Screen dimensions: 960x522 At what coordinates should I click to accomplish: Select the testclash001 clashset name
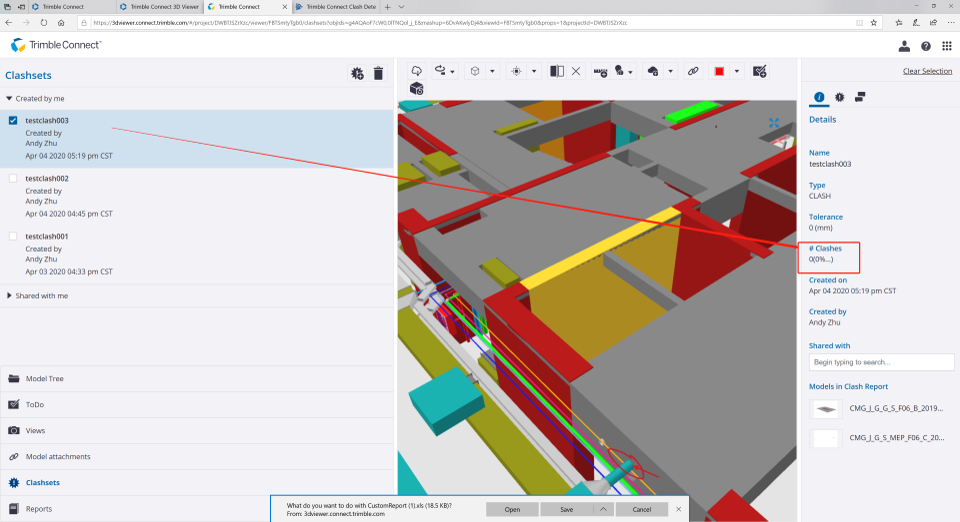click(47, 236)
